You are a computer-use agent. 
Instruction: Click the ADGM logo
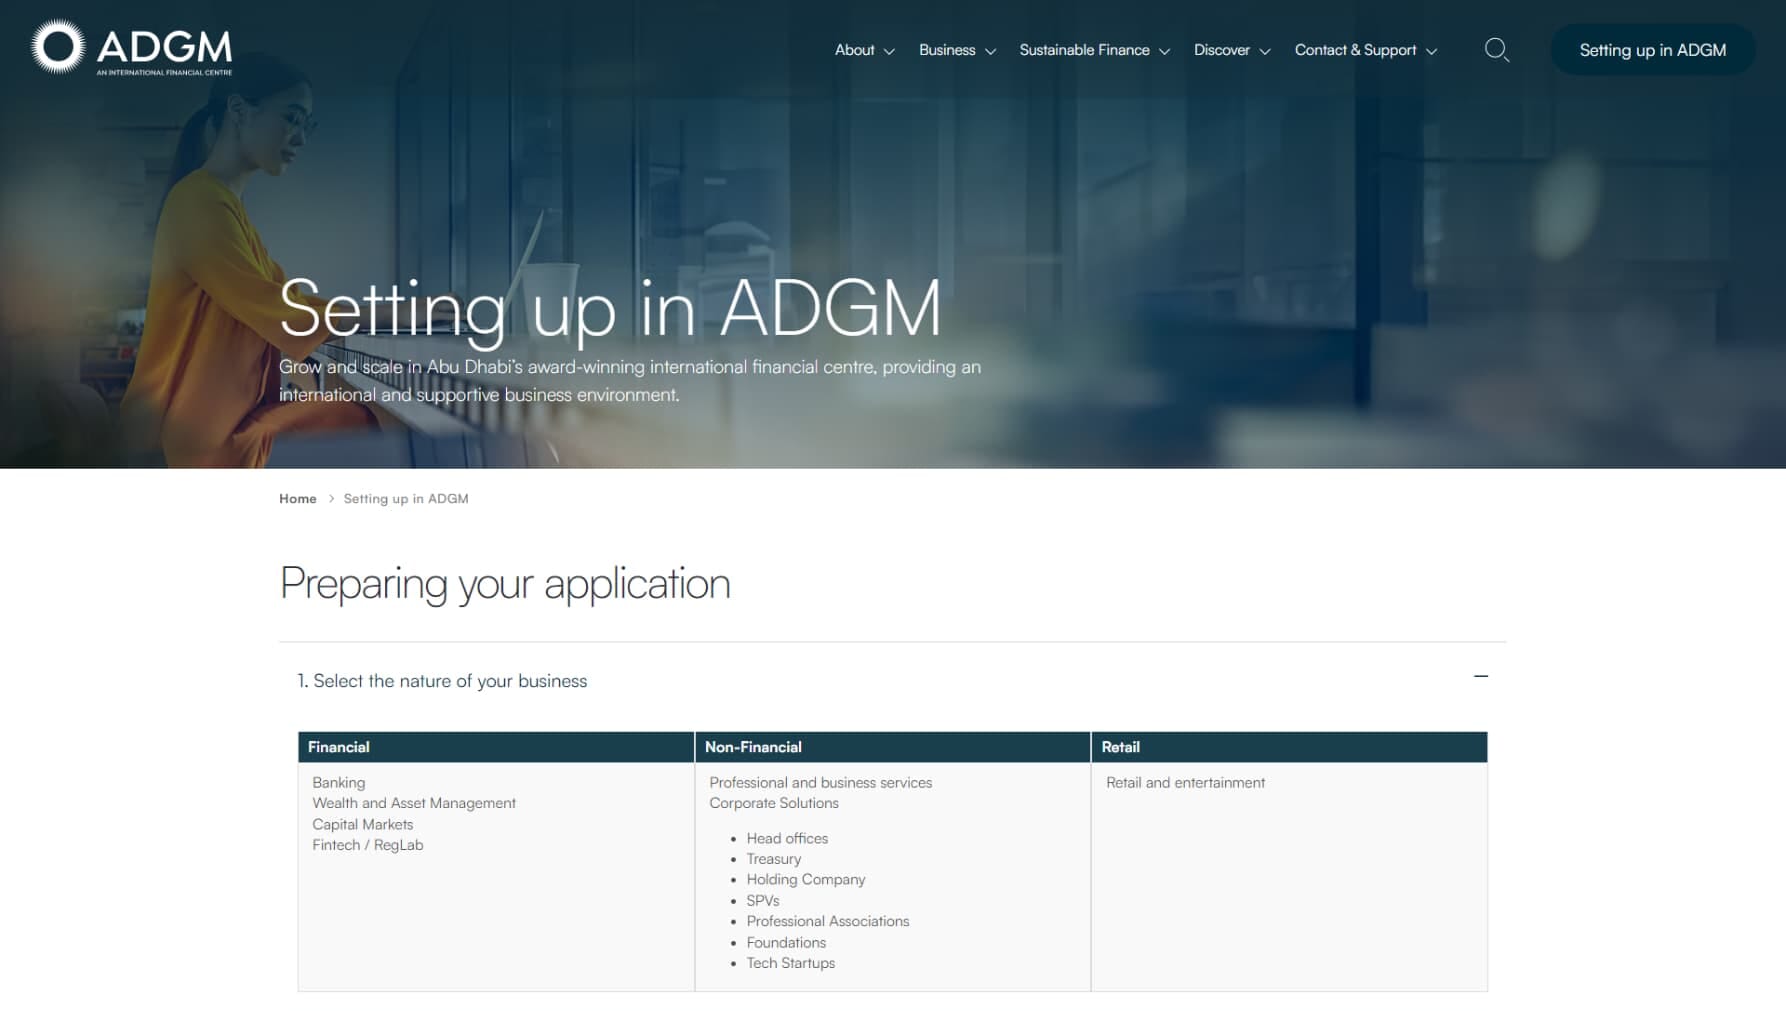point(131,47)
